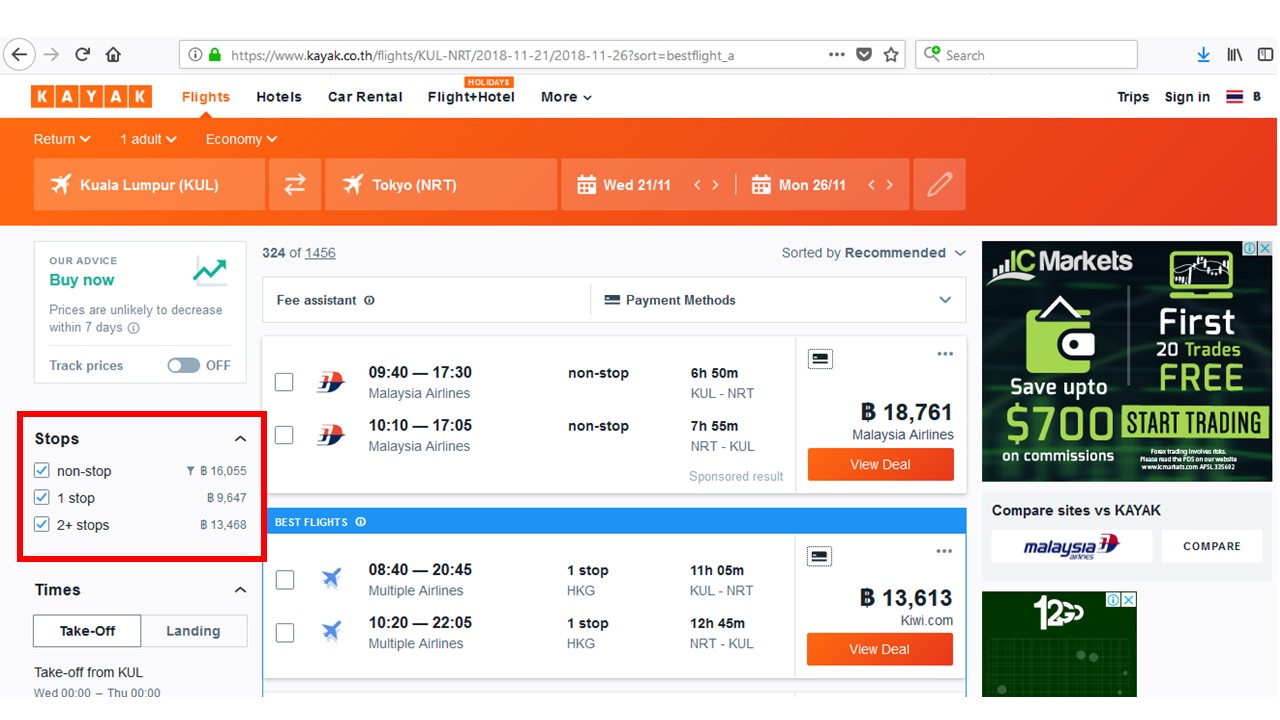Go to previous return date arrow for Mon 26/11
The width and height of the screenshot is (1280, 720).
coord(872,185)
